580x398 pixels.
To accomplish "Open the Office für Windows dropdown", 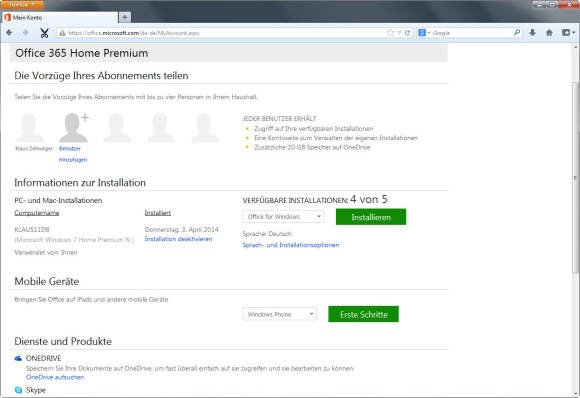I will [283, 216].
